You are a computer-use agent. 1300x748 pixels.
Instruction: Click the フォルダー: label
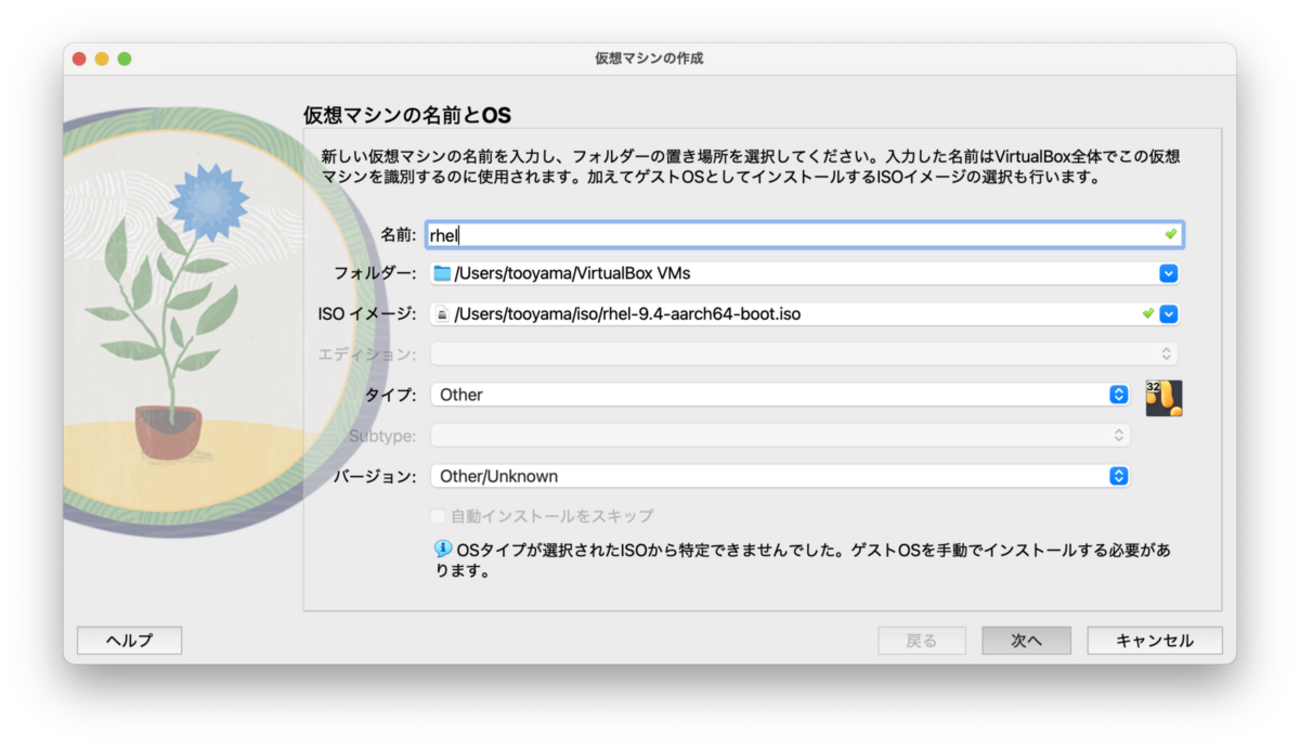375,273
